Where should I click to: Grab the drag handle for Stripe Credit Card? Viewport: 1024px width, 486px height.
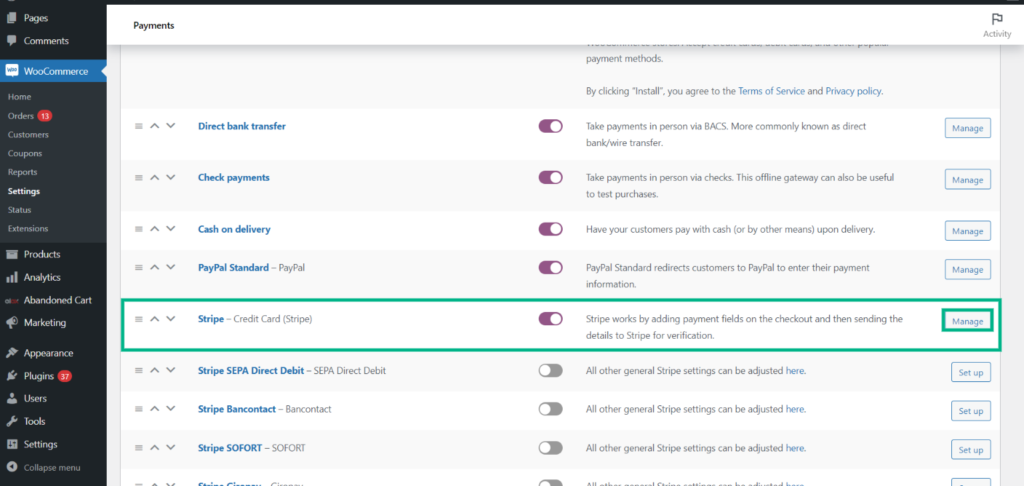pyautogui.click(x=138, y=319)
